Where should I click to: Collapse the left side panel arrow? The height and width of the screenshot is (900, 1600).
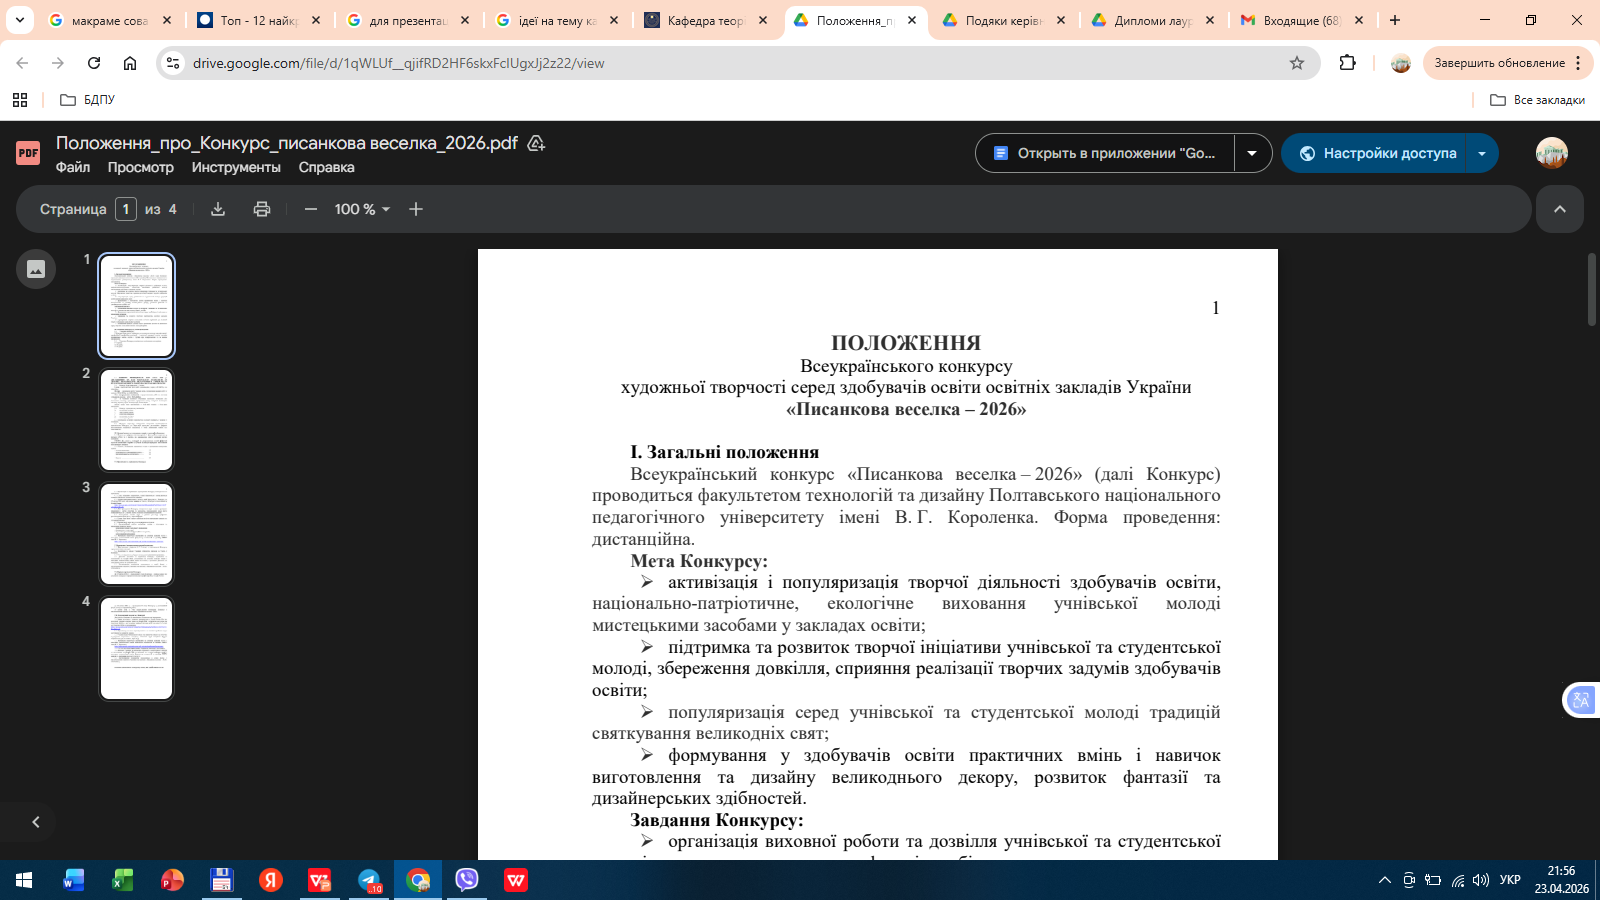click(x=36, y=822)
